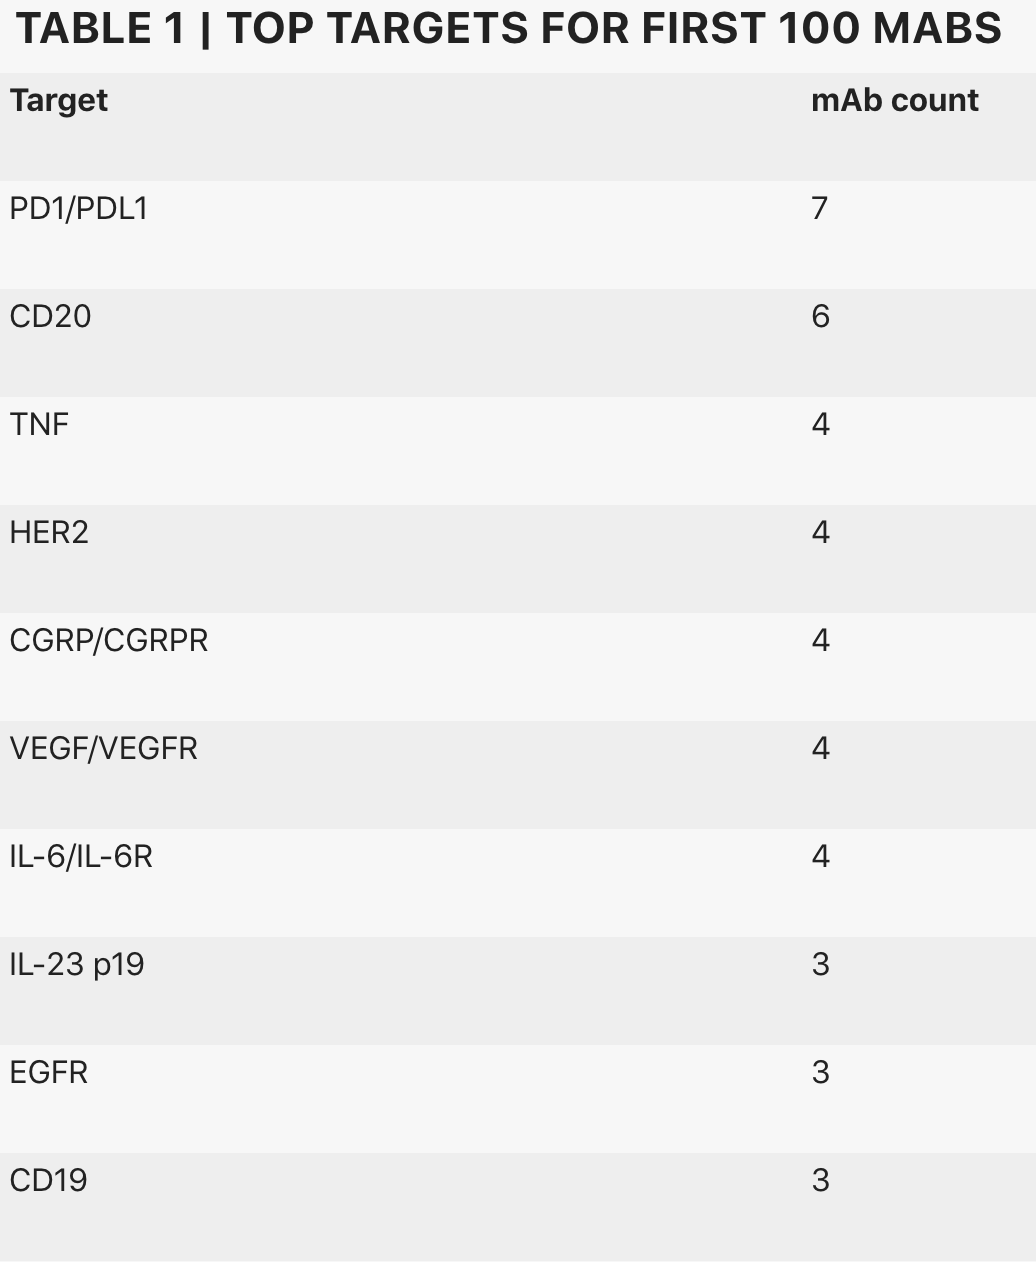This screenshot has width=1036, height=1262.
Task: Click the PD1/PDL1 target cell
Action: pyautogui.click(x=79, y=208)
